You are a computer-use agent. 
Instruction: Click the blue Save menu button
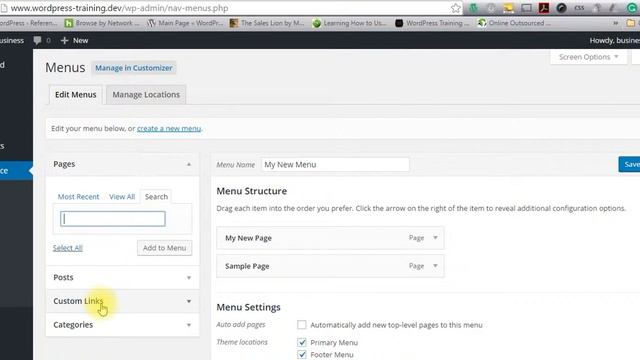629,164
